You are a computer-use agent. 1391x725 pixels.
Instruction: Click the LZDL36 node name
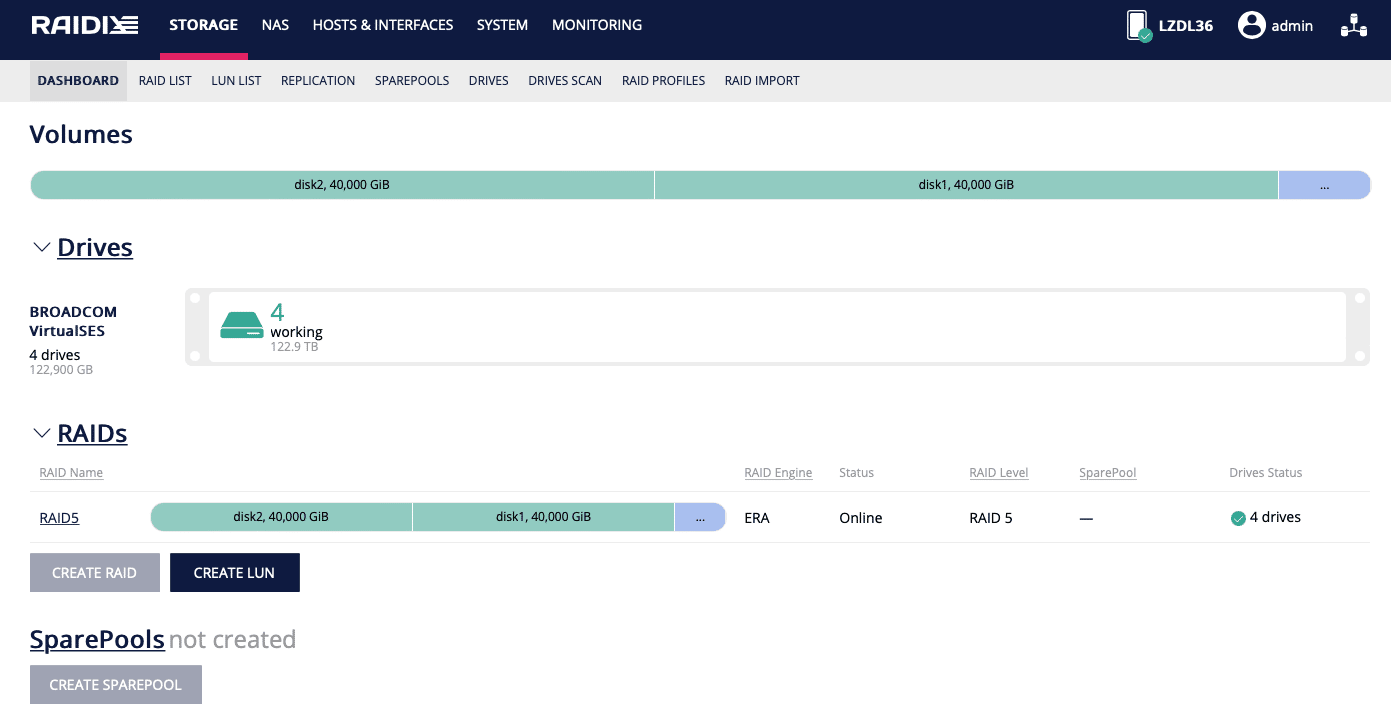(1186, 26)
